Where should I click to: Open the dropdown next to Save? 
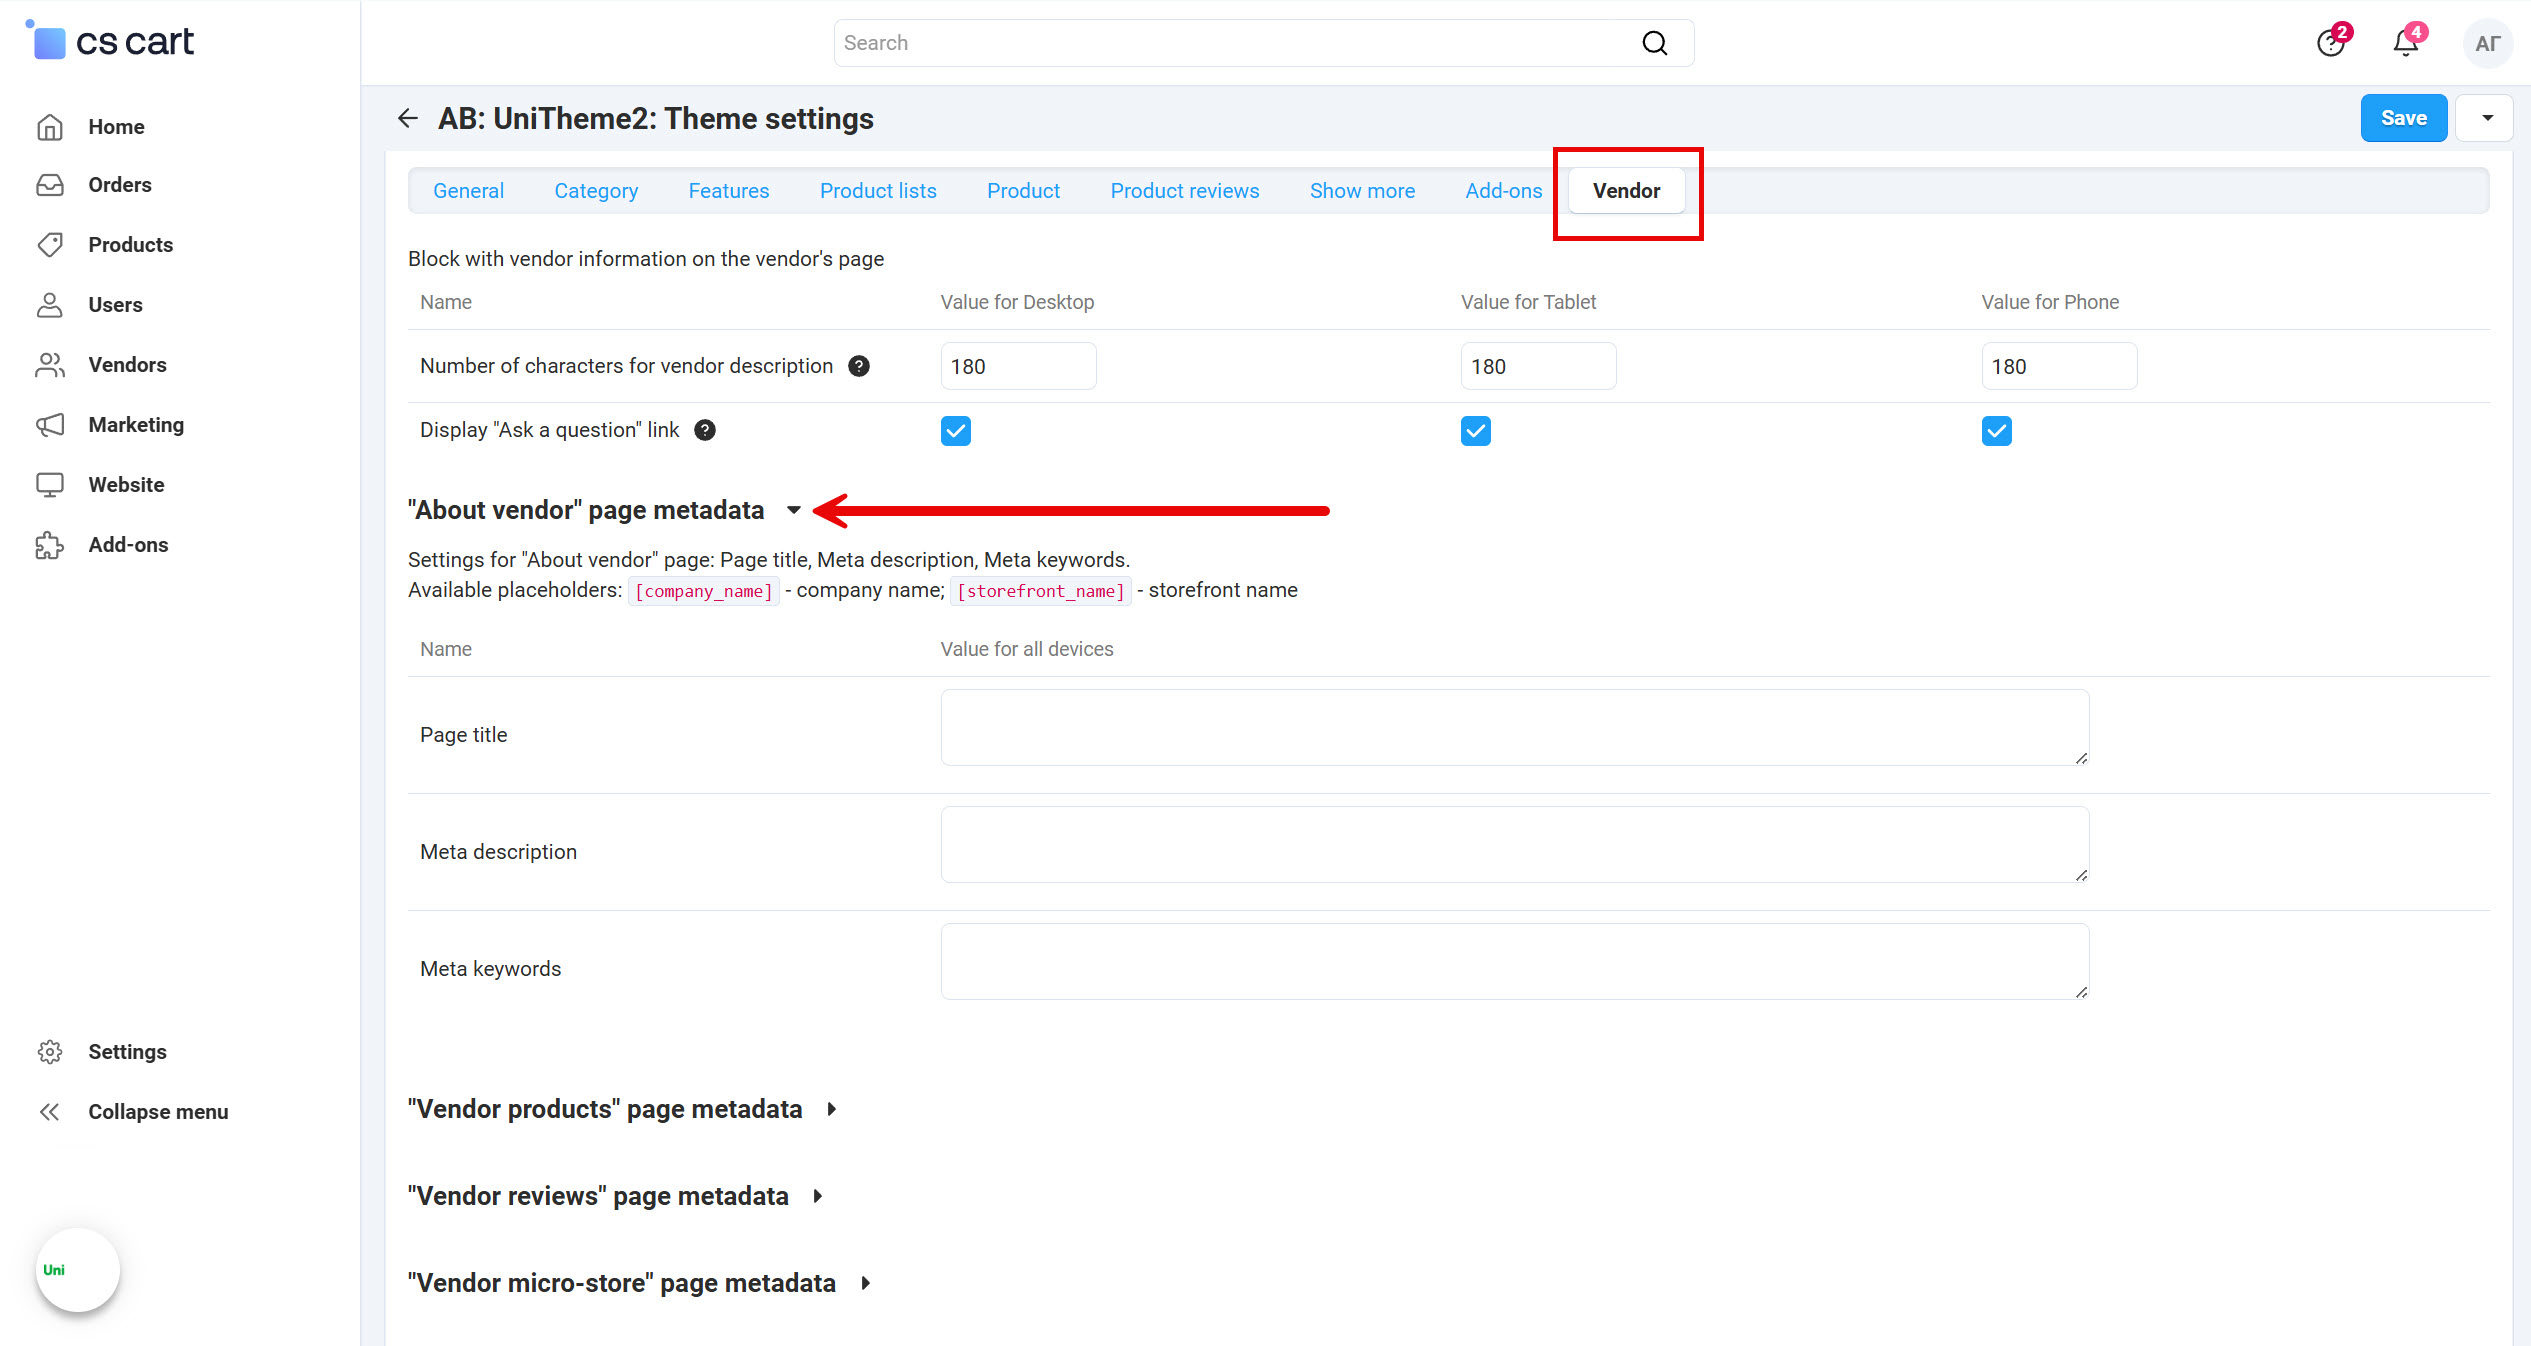point(2486,118)
